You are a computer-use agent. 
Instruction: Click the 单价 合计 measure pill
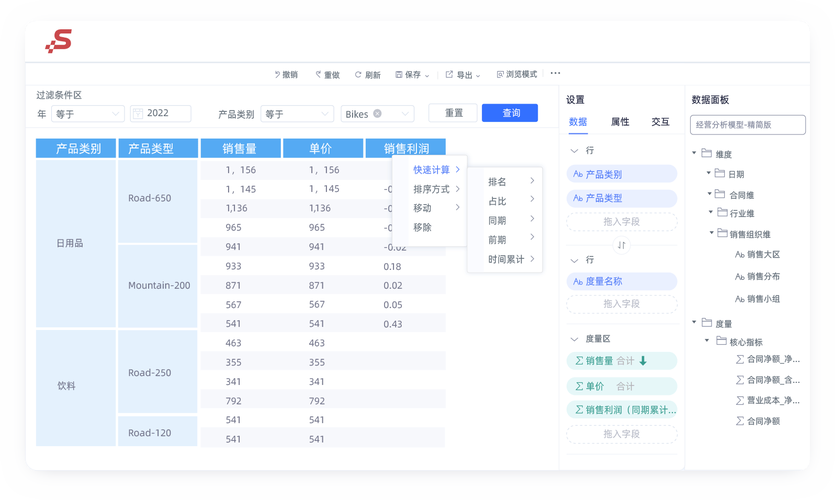pos(621,386)
